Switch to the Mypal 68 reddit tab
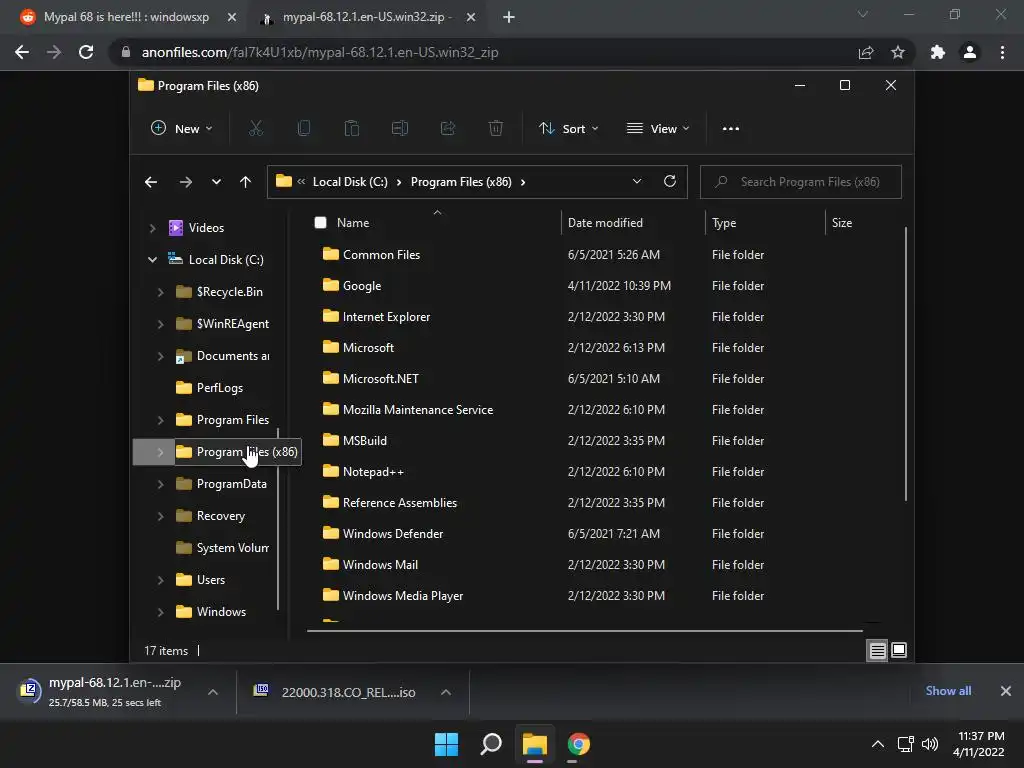The image size is (1024, 768). click(x=125, y=17)
